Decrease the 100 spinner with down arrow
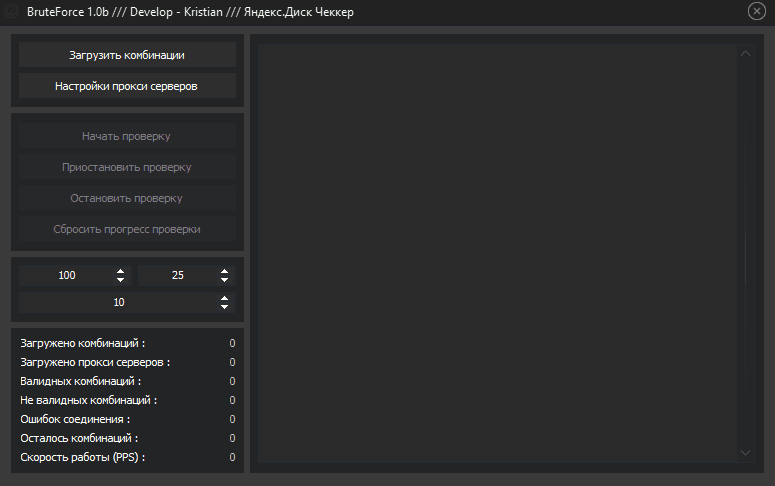 (x=121, y=280)
